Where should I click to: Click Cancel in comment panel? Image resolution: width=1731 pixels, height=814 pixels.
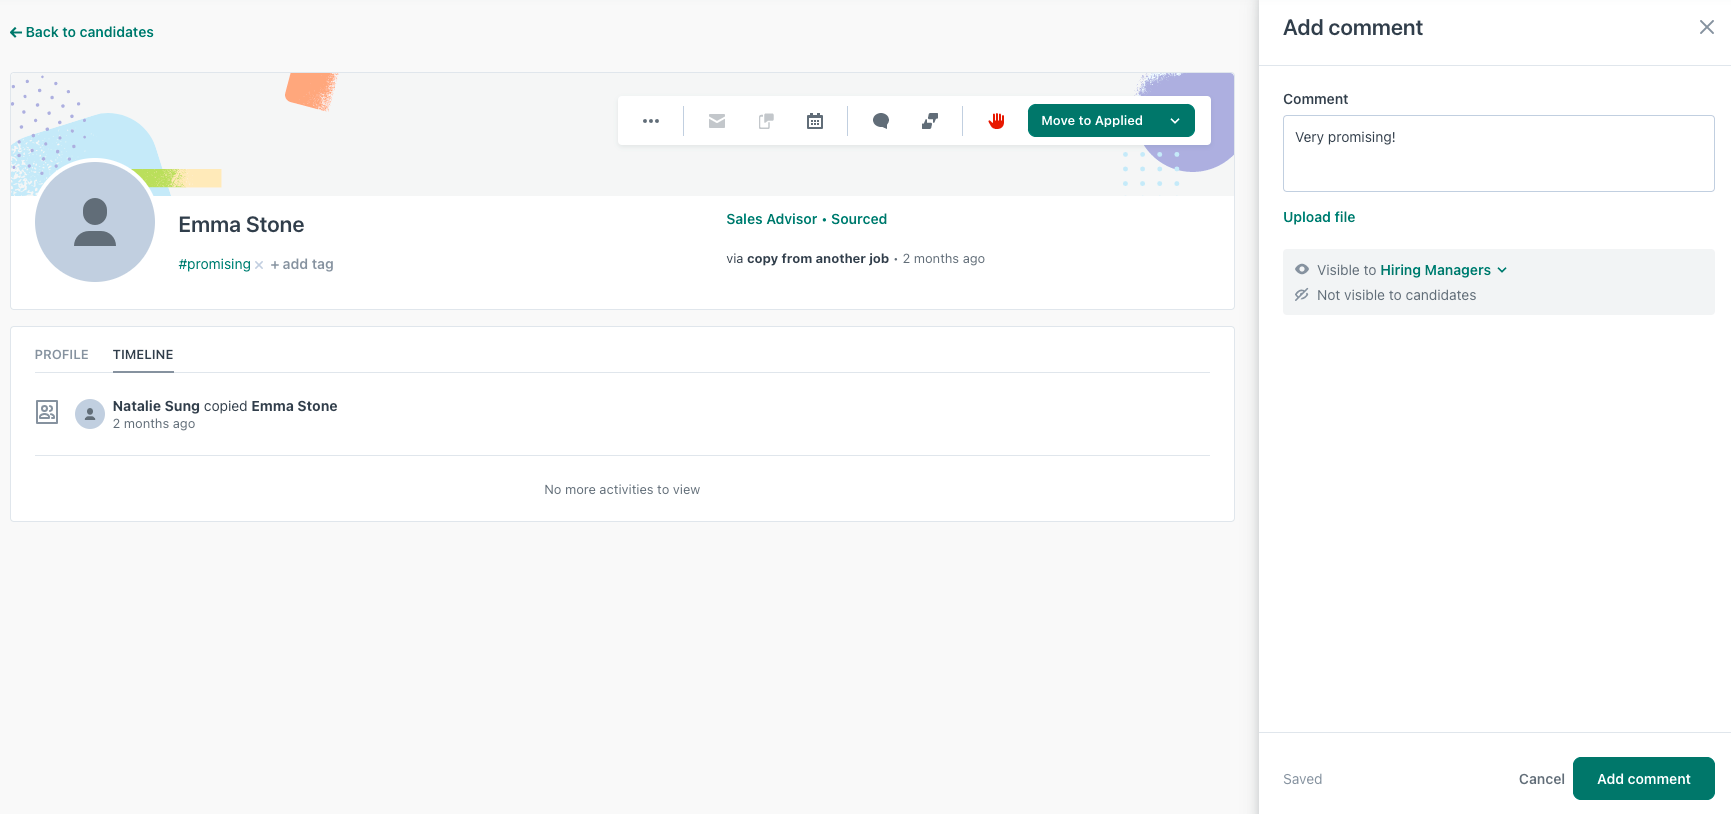point(1541,779)
